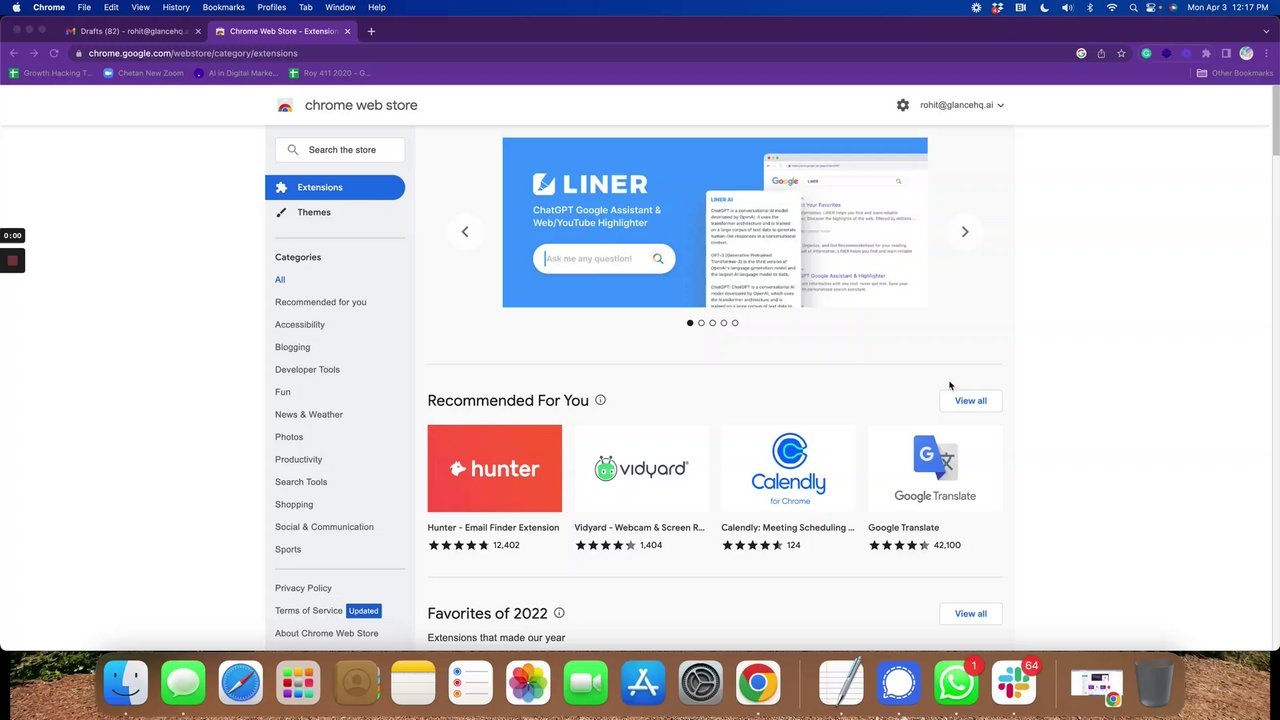Open About Chrome Web Store link
The height and width of the screenshot is (720, 1280).
327,633
